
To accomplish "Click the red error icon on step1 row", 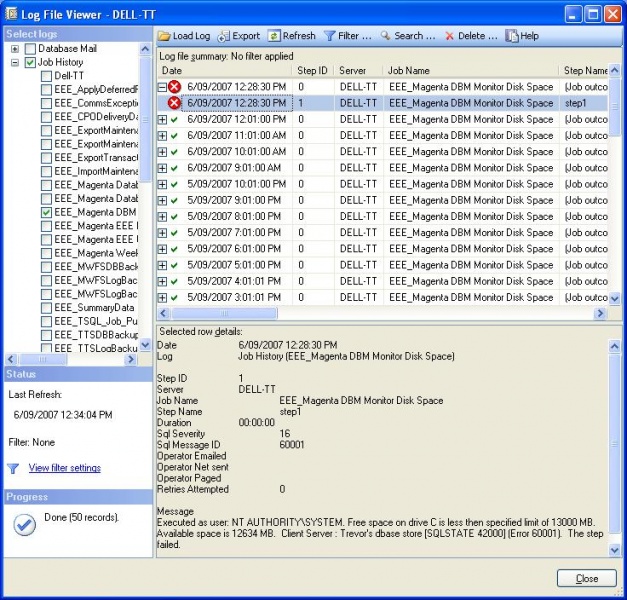I will (x=174, y=103).
